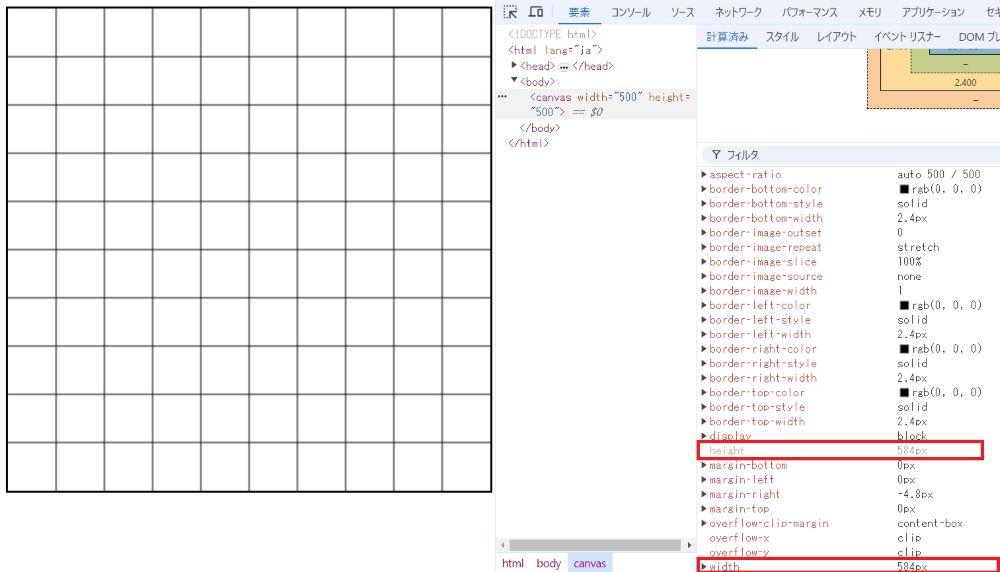Viewport: 1000px width, 572px height.
Task: Click the border-image-repeat stretch value
Action: pyautogui.click(x=918, y=247)
